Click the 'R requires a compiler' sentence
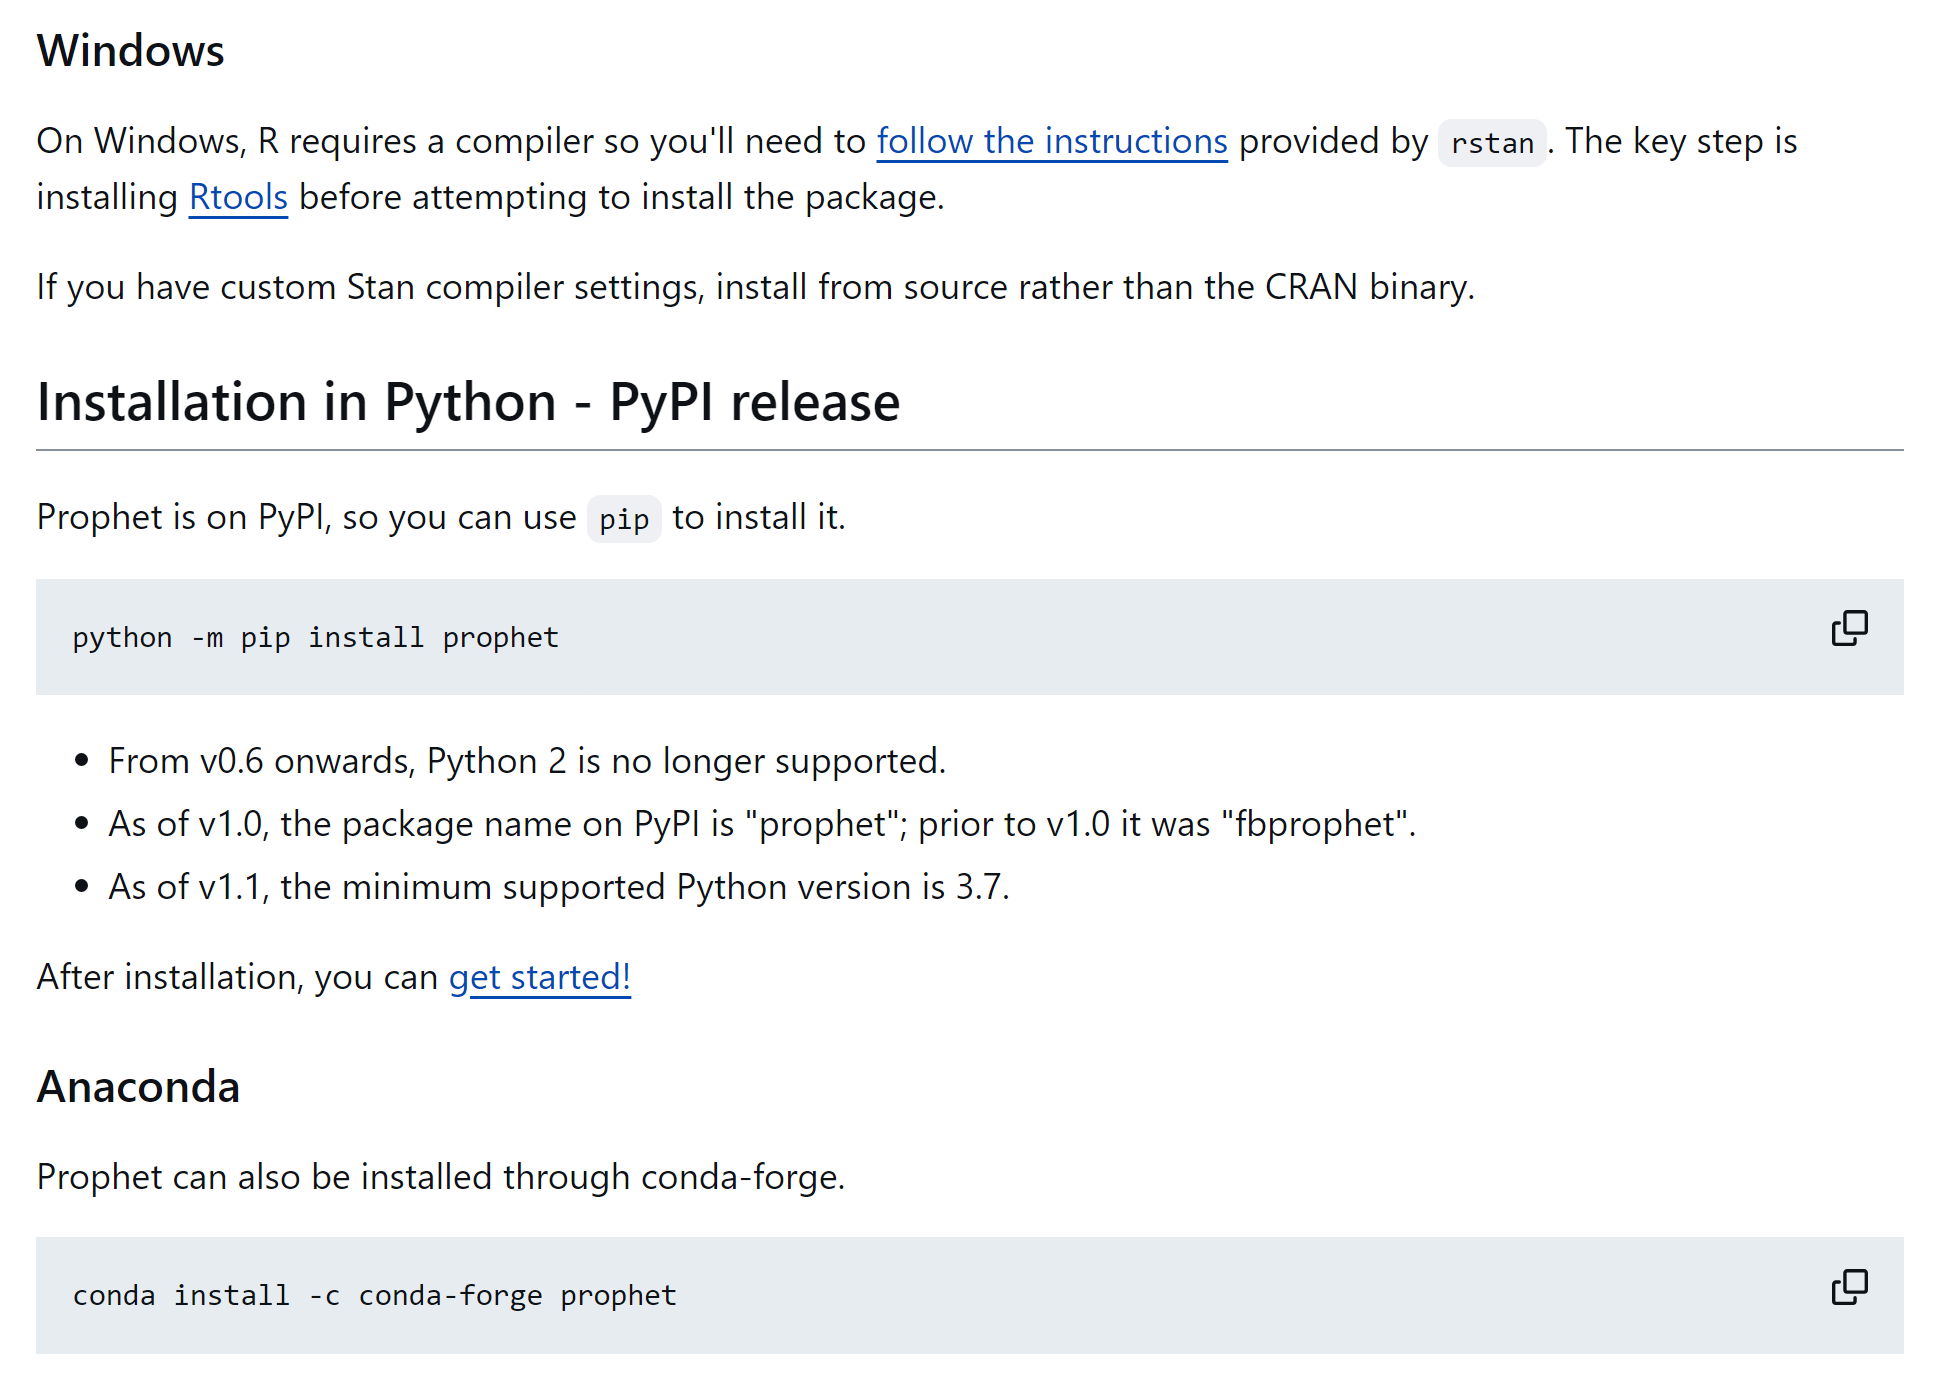1942x1388 pixels. [450, 141]
